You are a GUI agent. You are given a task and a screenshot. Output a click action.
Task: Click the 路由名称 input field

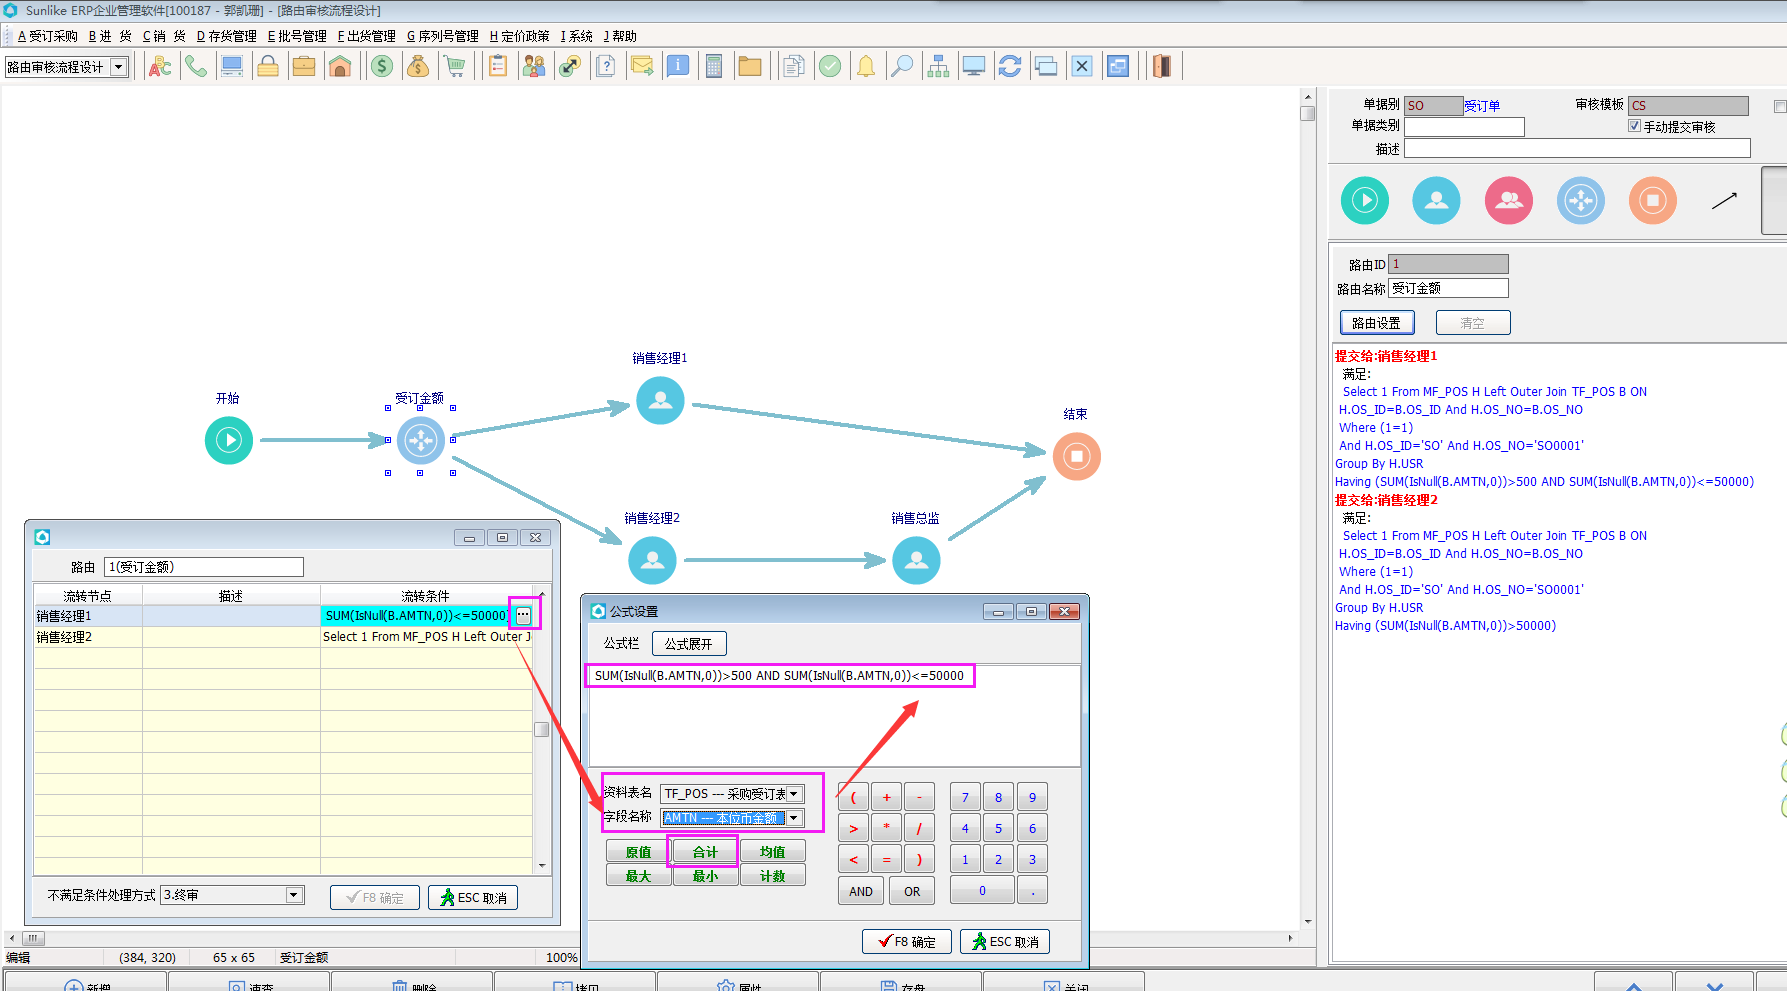[x=1448, y=288]
